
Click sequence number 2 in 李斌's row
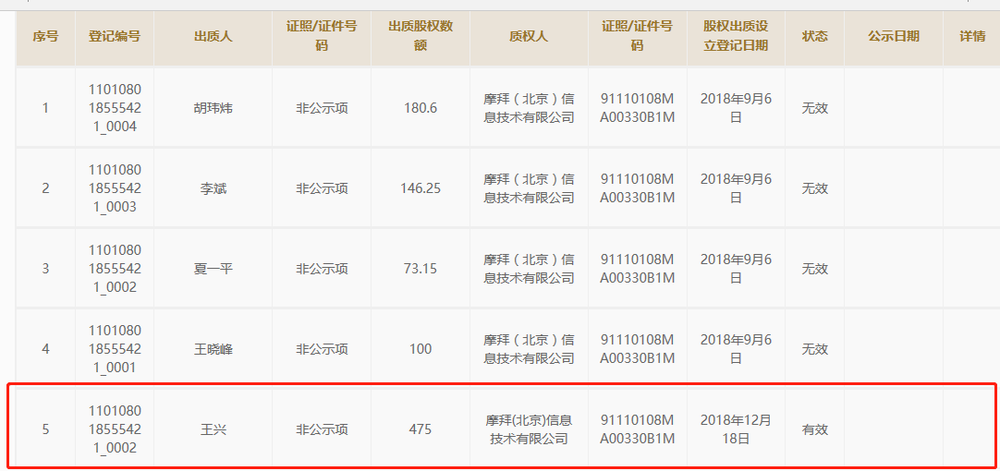pos(45,189)
